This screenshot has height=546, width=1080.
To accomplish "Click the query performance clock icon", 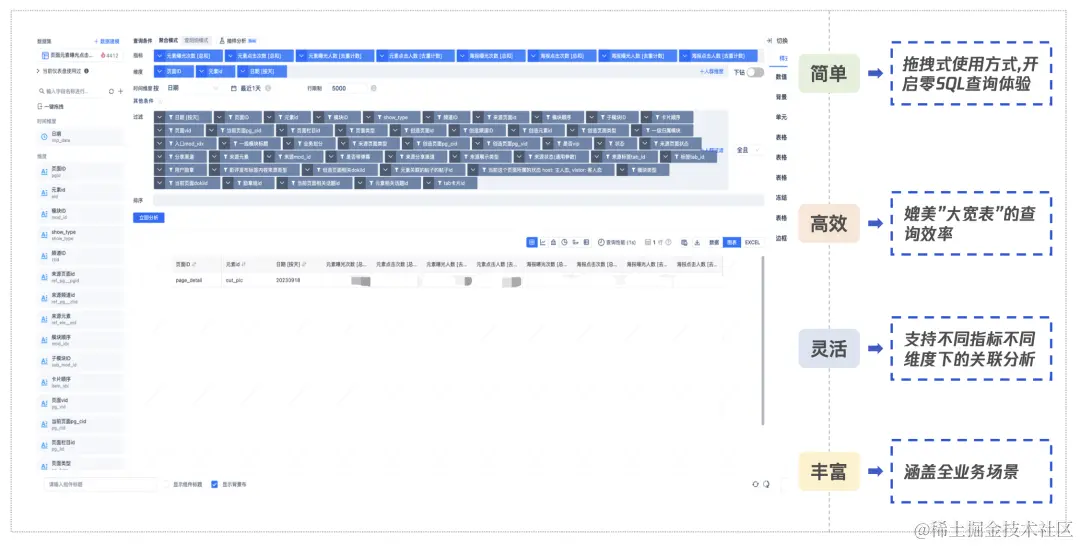I will click(x=601, y=242).
